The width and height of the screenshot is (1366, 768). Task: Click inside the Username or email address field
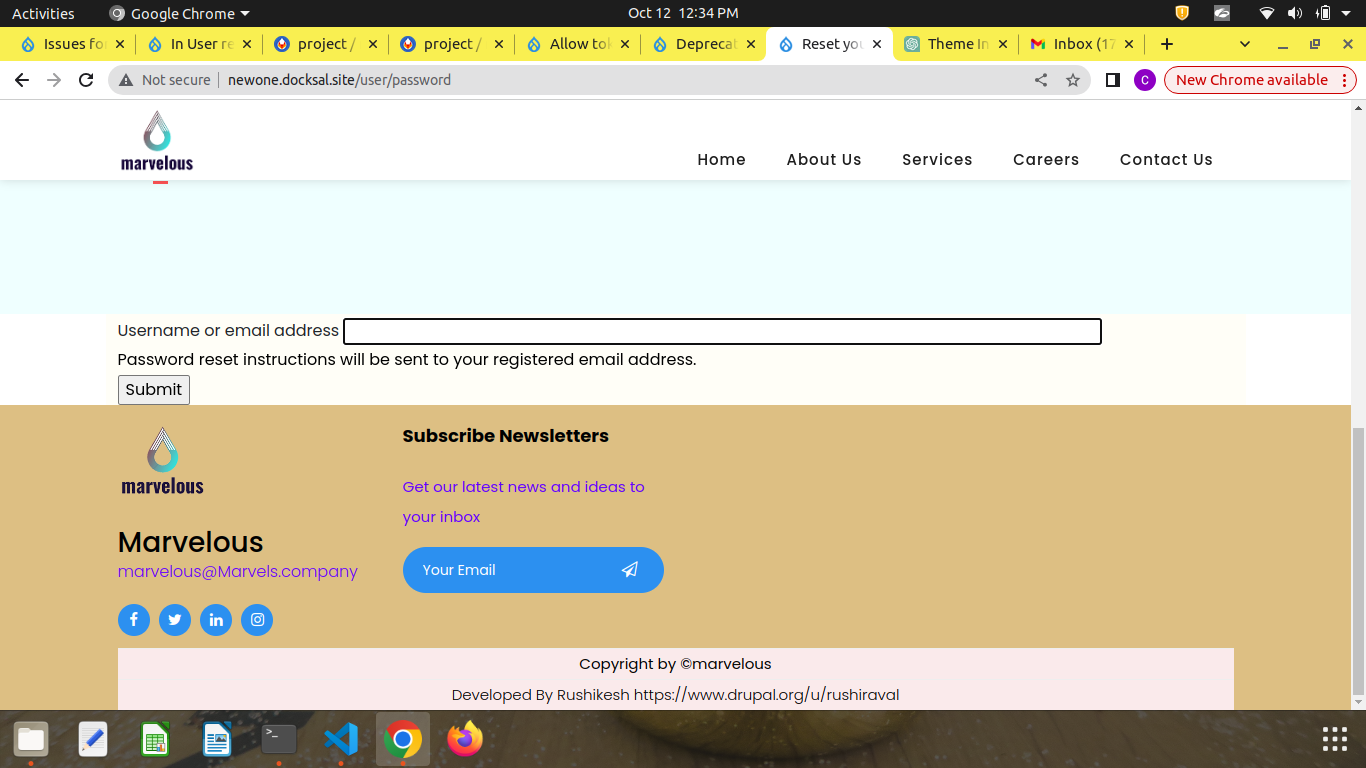coord(722,331)
